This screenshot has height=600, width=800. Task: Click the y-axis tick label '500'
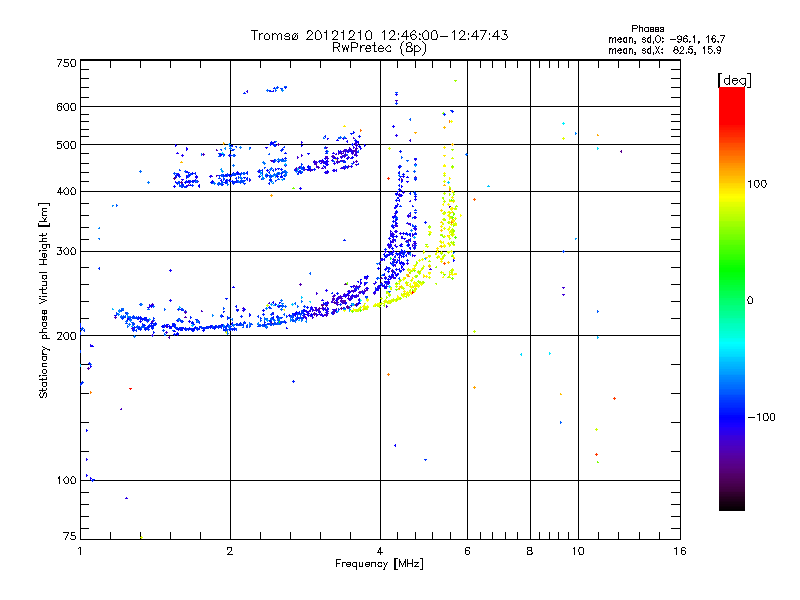66,145
